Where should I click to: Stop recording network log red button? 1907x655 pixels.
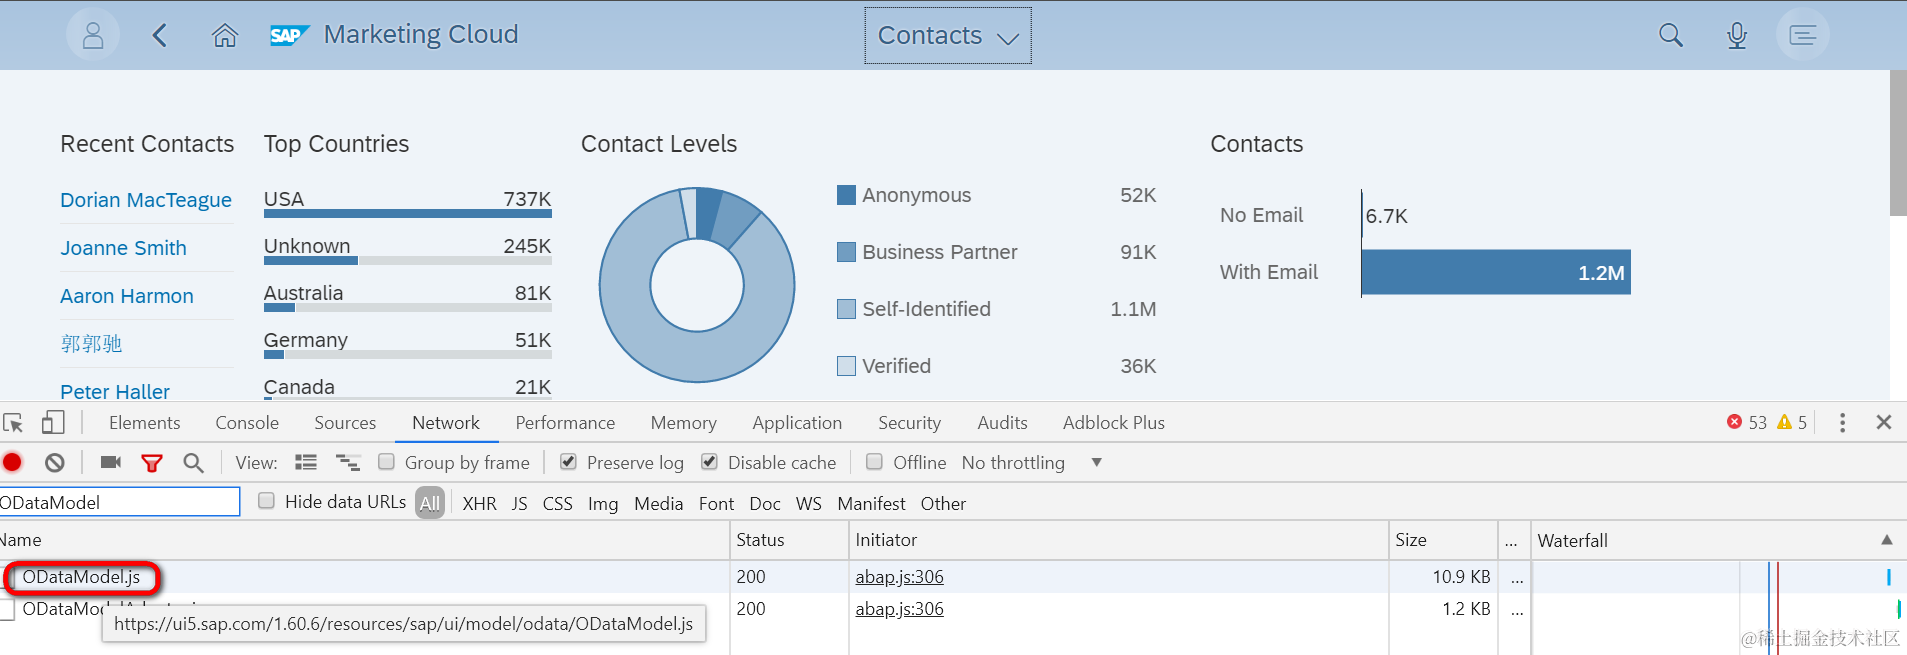13,462
